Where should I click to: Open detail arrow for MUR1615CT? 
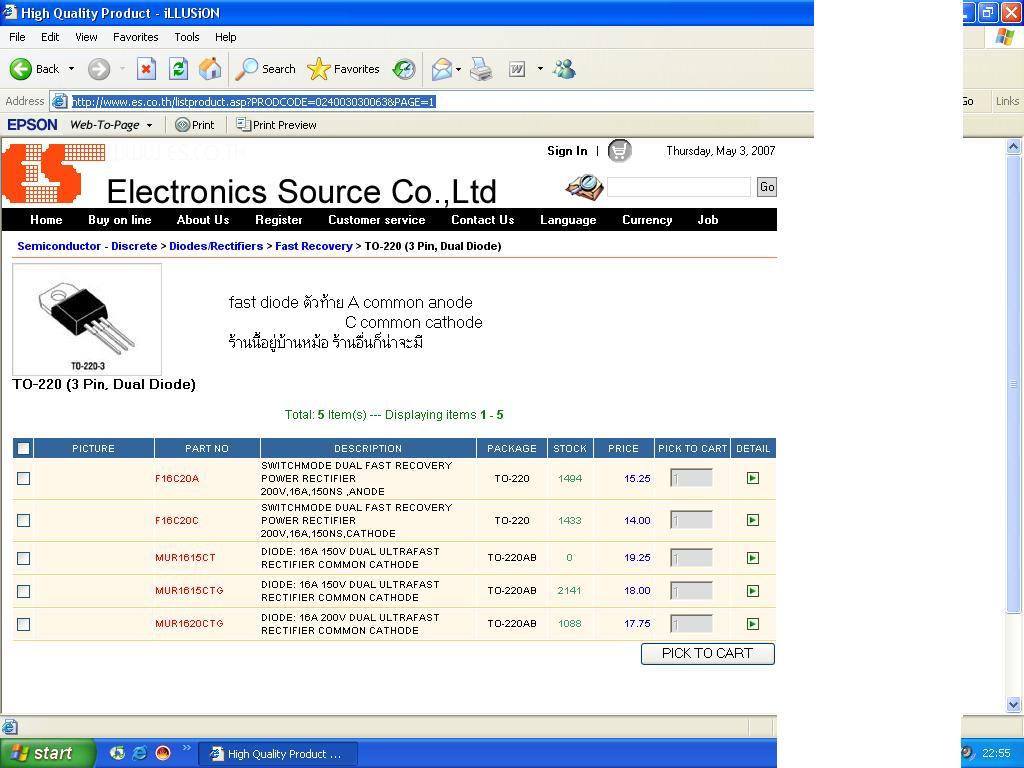click(752, 558)
